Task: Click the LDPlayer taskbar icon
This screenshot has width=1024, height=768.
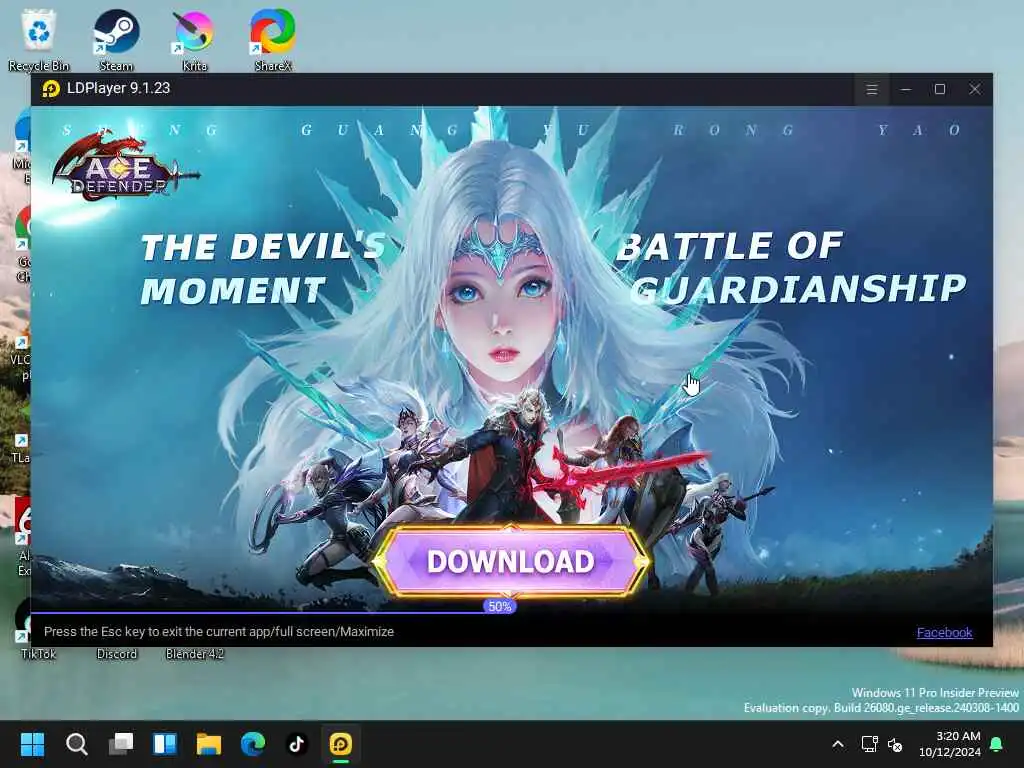Action: click(x=341, y=744)
